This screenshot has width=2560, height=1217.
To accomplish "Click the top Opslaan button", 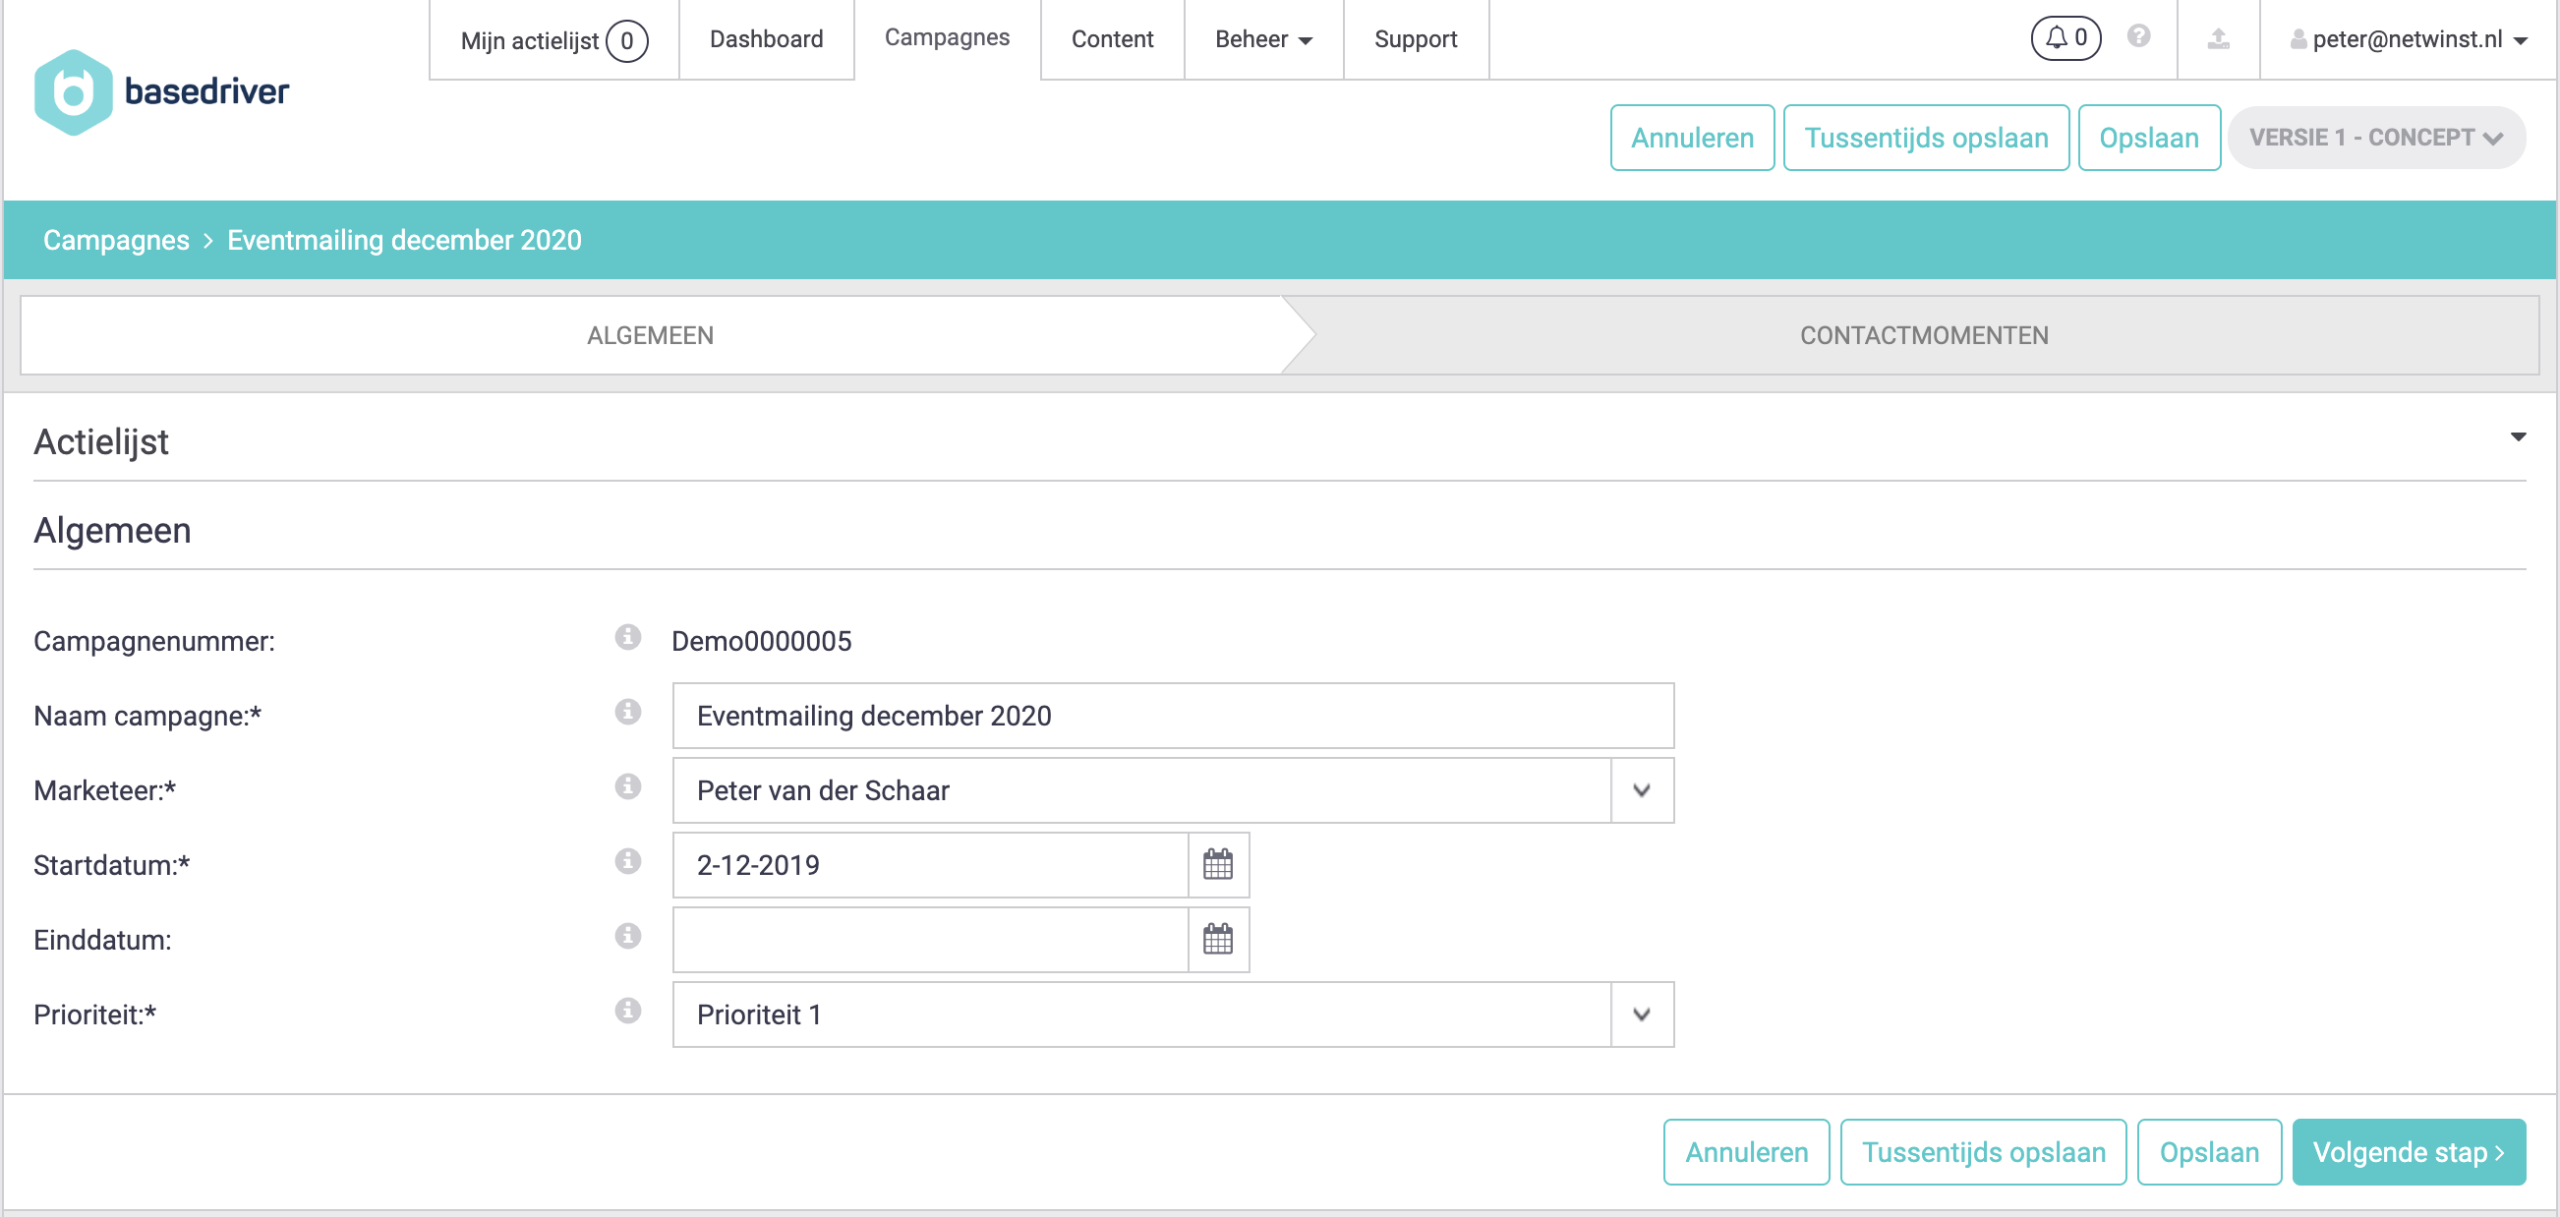I will pos(2149,138).
